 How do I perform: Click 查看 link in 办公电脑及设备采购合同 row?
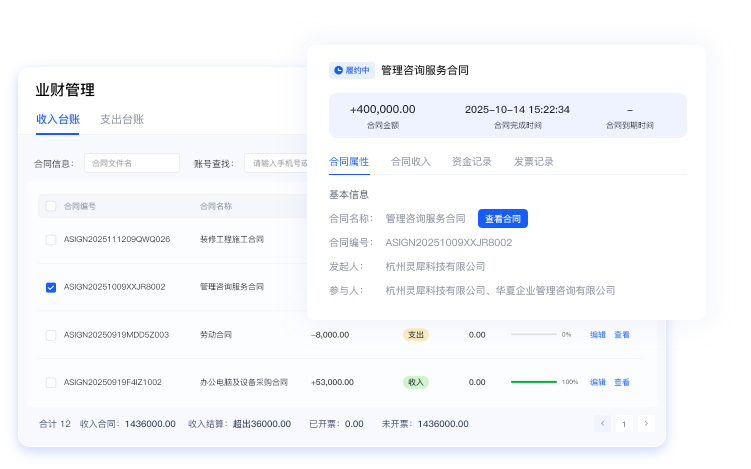[x=622, y=382]
